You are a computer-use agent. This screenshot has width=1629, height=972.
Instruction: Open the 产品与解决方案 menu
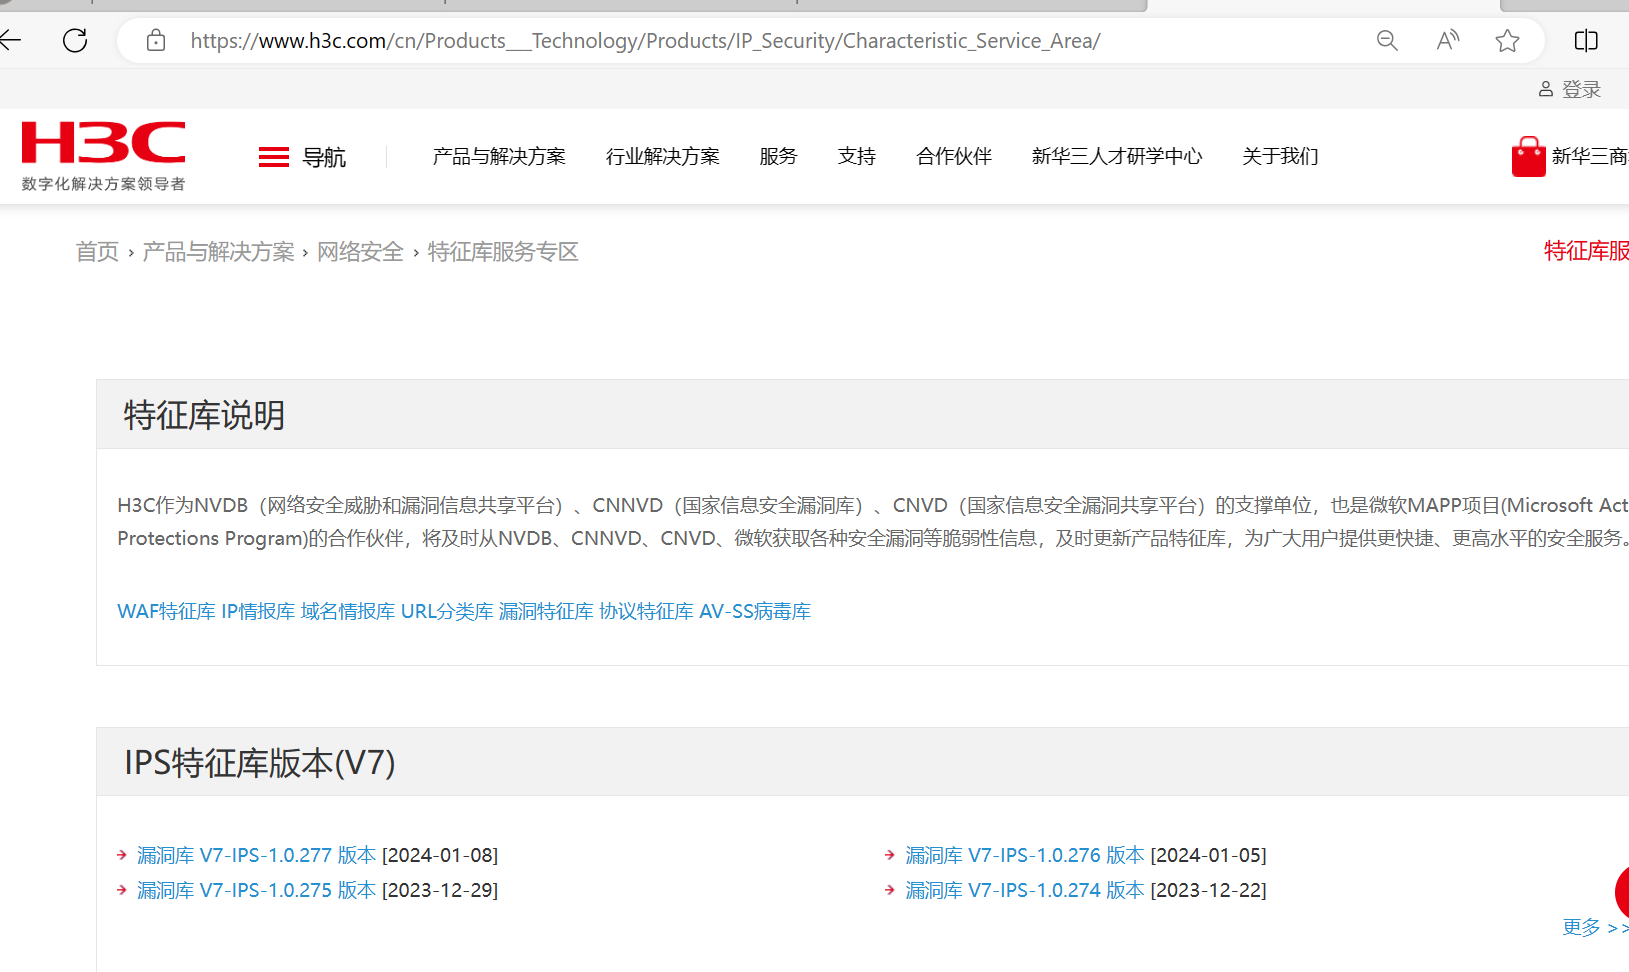tap(499, 156)
